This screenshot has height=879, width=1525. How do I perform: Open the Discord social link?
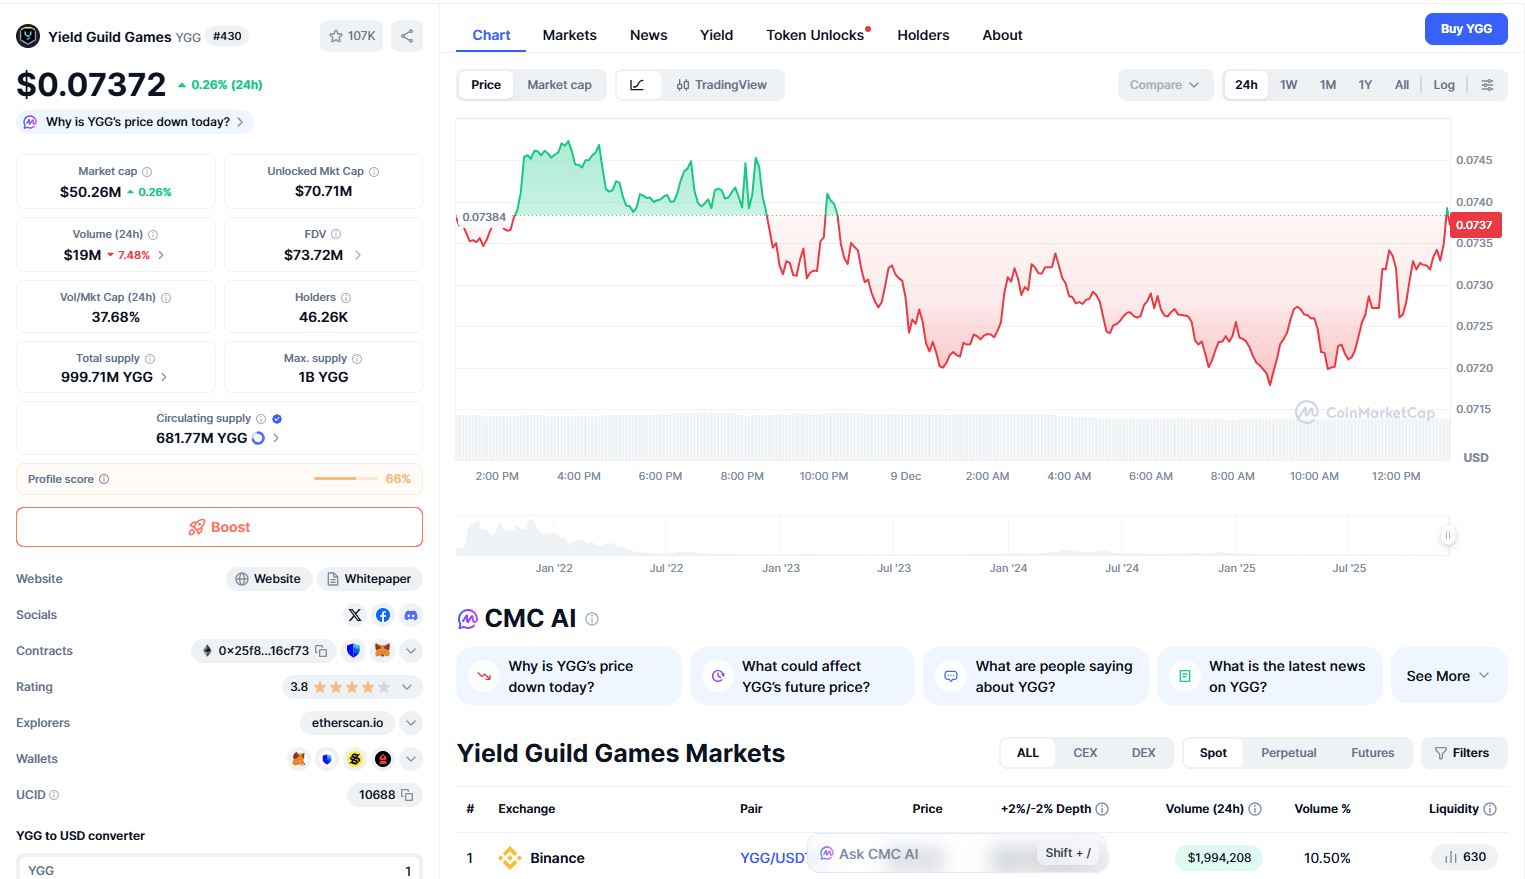coord(411,615)
